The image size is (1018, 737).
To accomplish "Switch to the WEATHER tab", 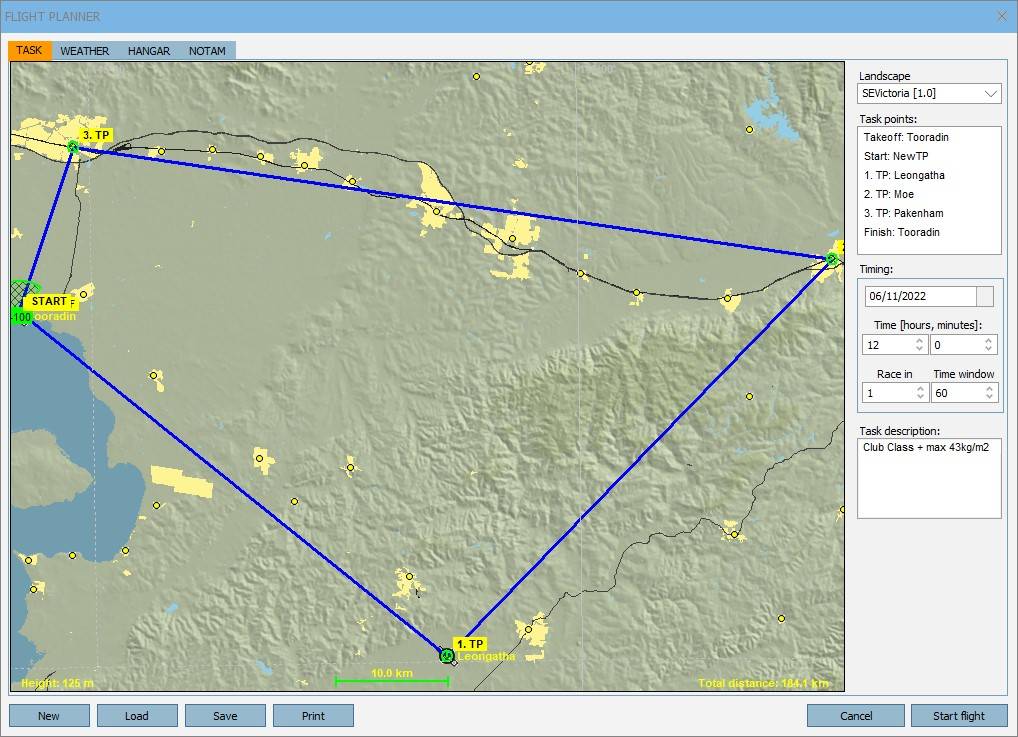I will (85, 51).
